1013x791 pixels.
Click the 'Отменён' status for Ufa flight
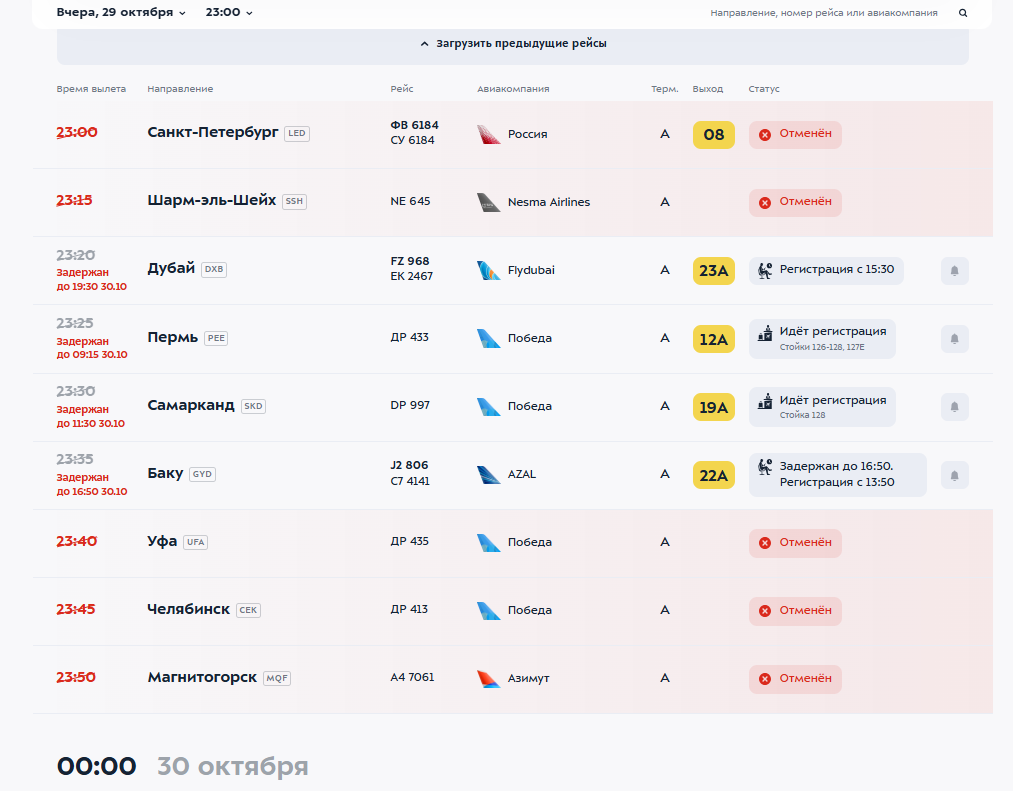tap(795, 543)
